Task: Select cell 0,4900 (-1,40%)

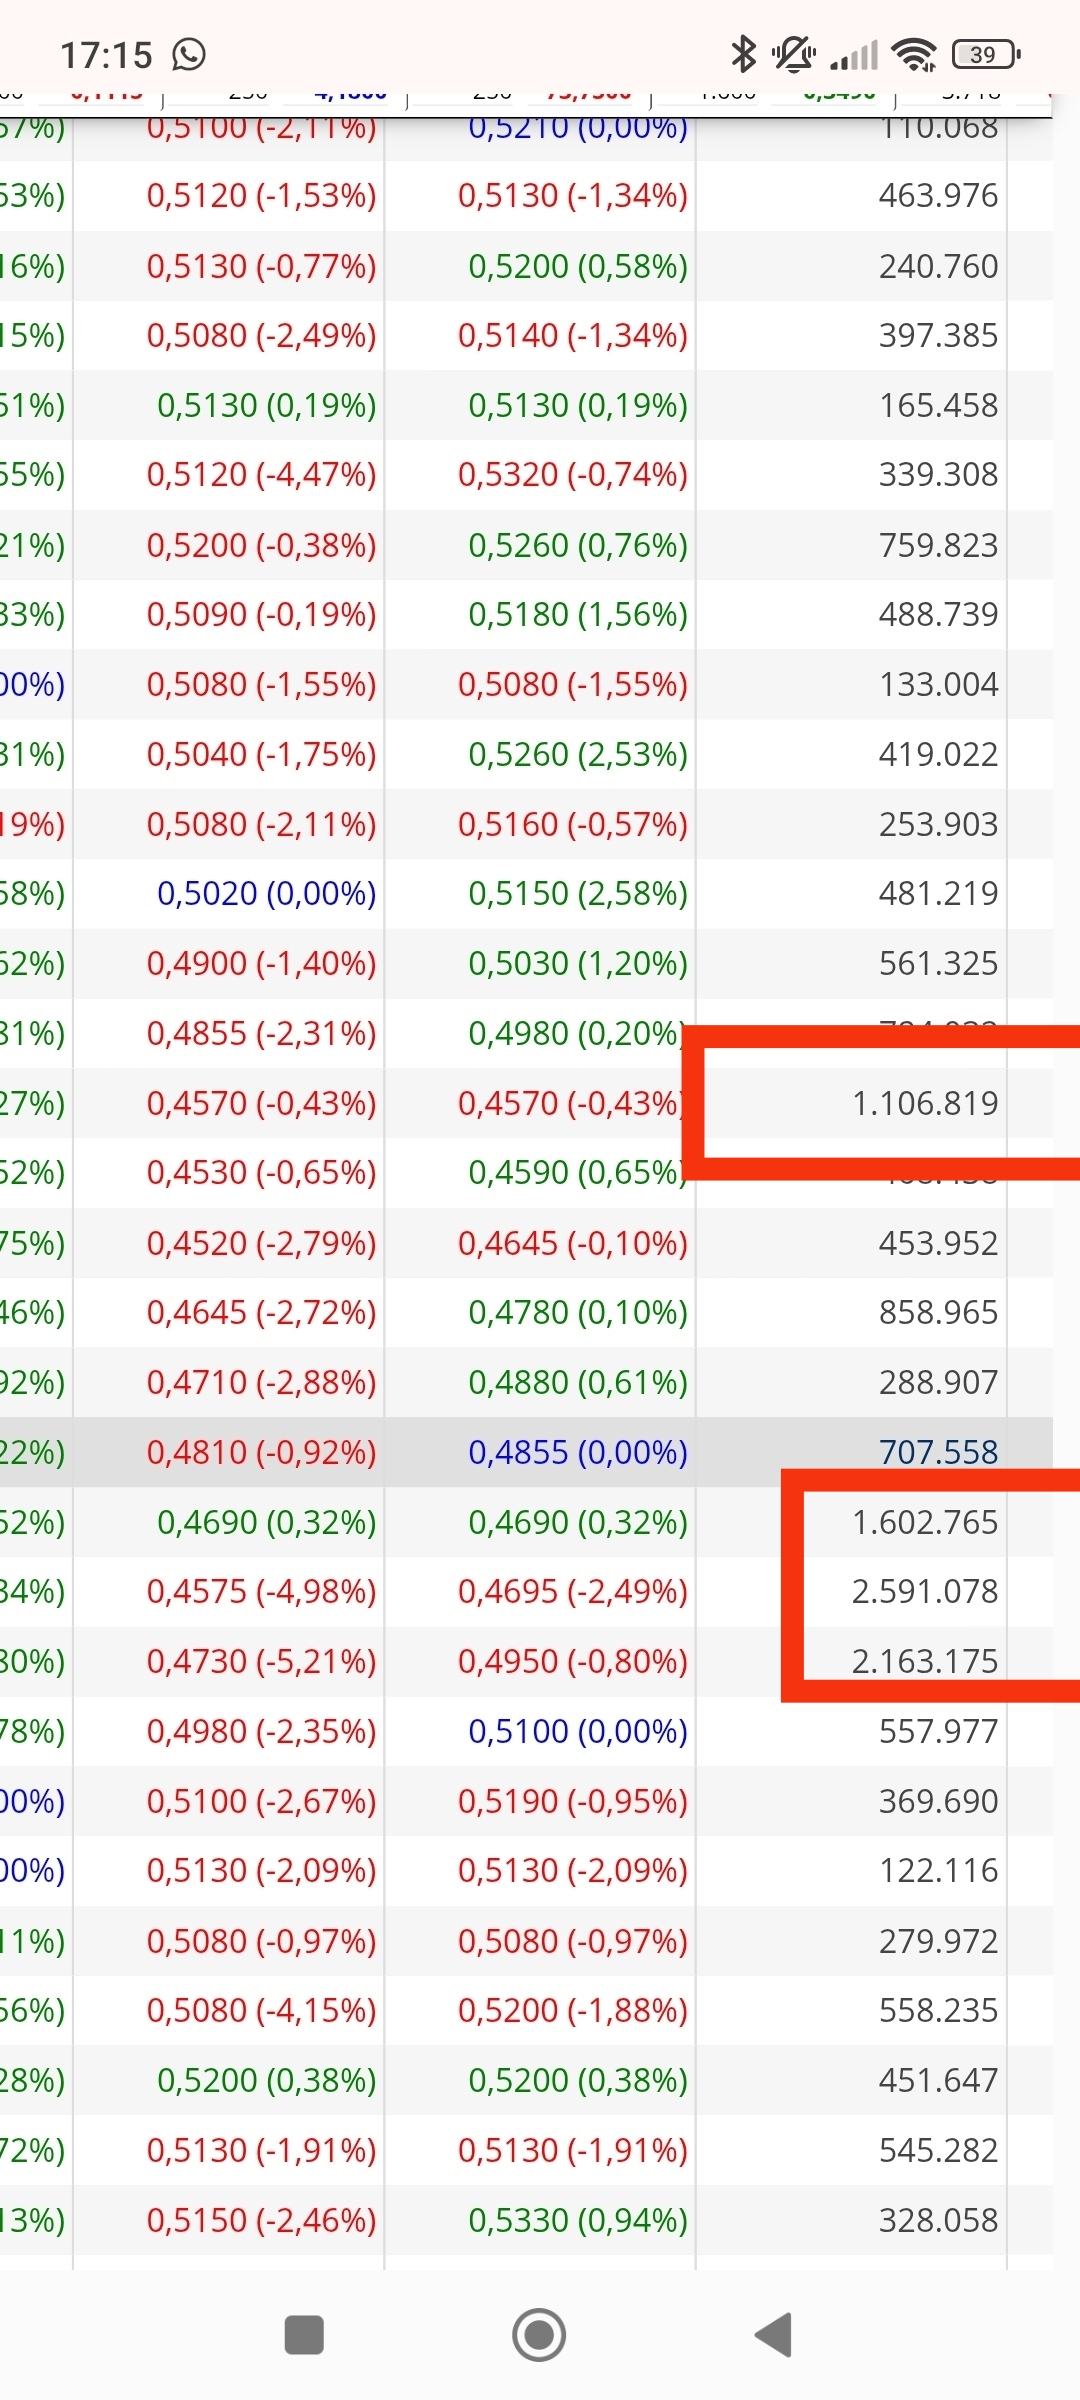Action: pyautogui.click(x=261, y=963)
